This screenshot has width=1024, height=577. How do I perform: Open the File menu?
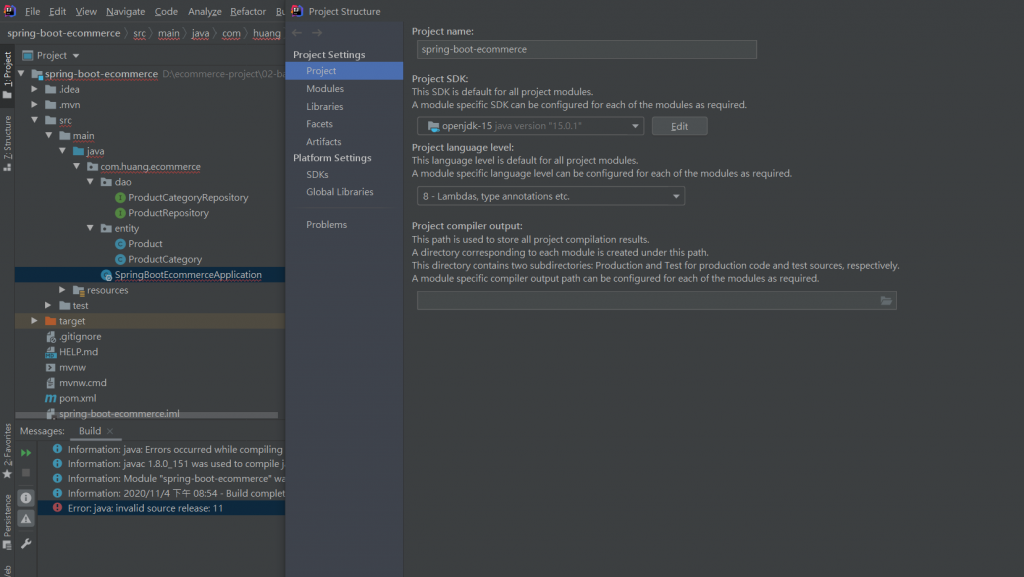[32, 11]
